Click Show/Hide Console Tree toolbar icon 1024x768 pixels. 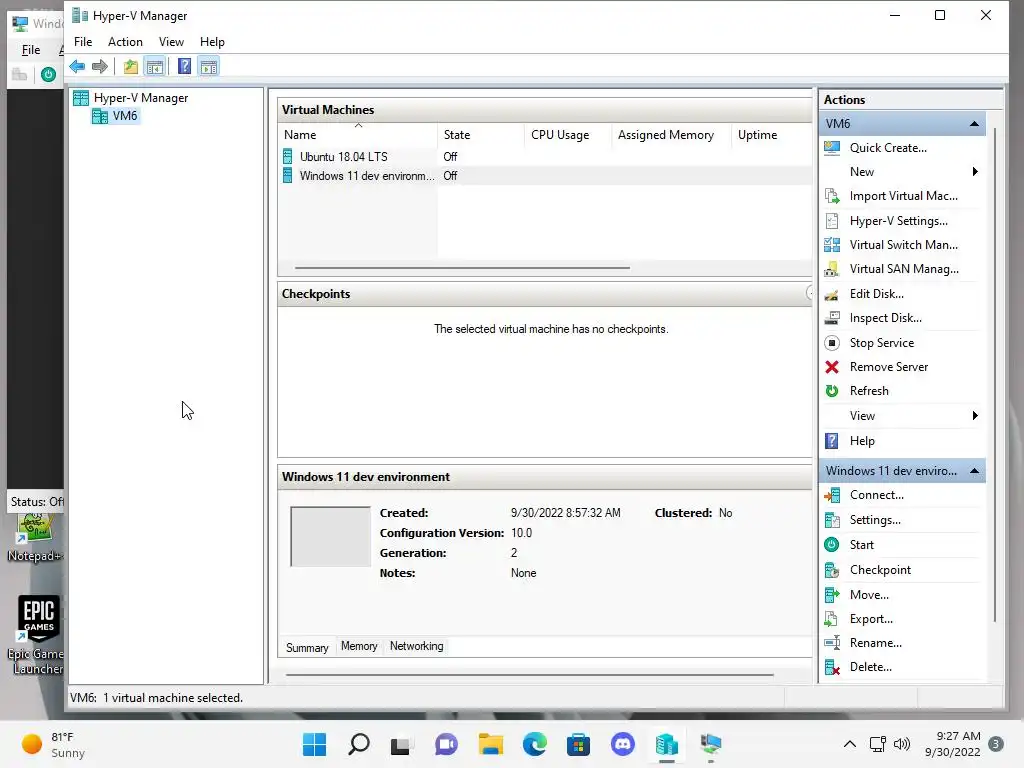click(155, 67)
